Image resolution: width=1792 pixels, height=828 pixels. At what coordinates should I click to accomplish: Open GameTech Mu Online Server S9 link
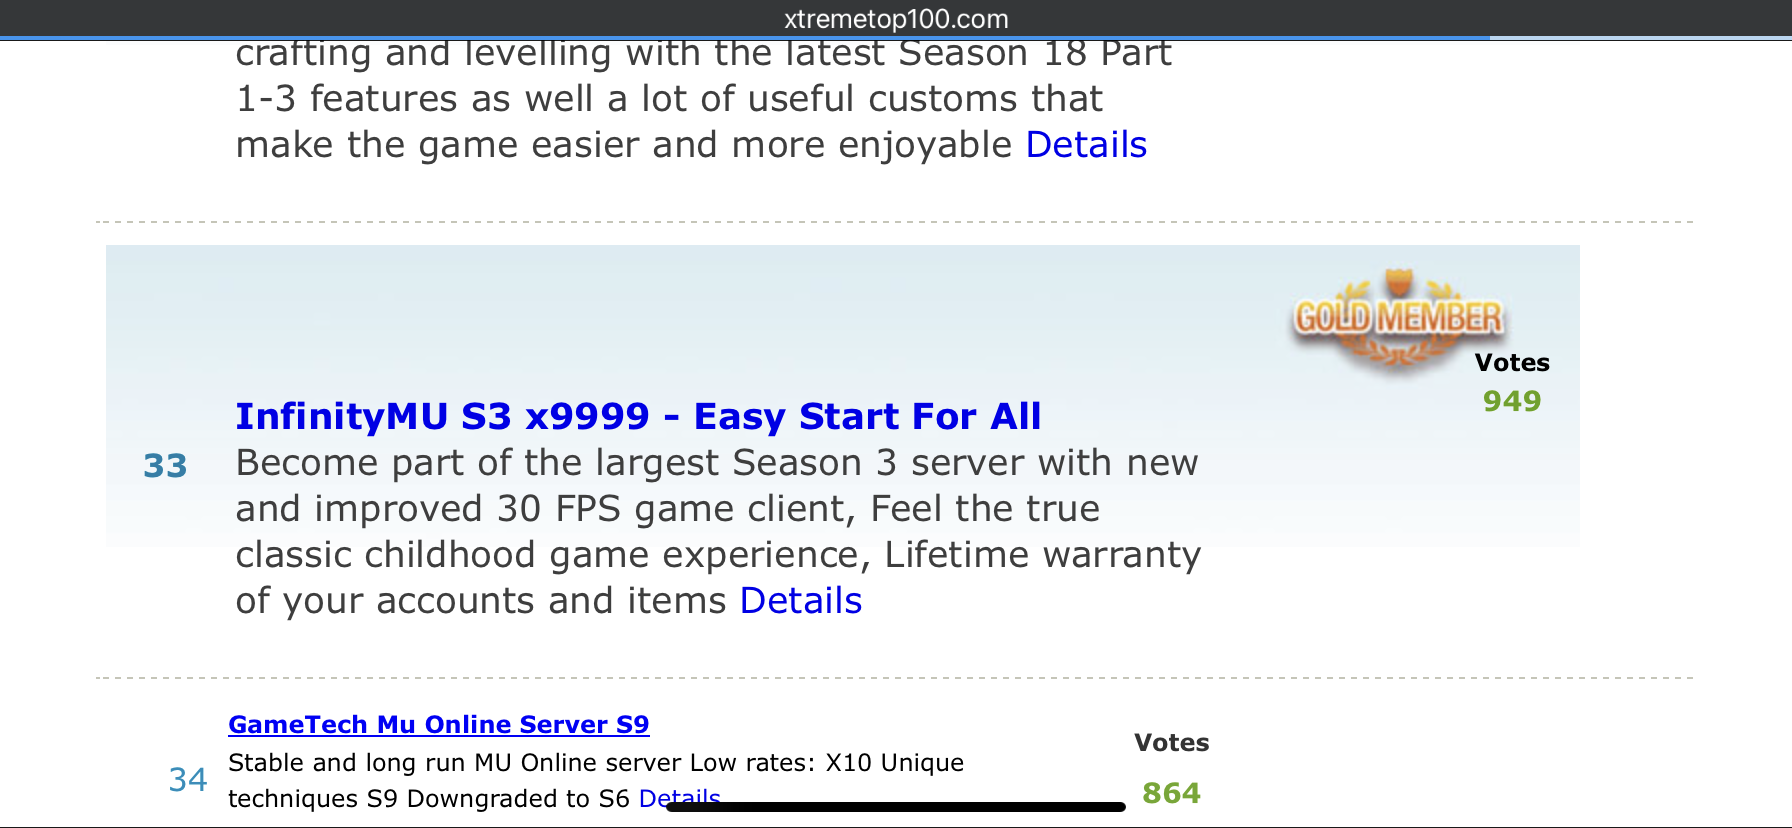coord(438,724)
